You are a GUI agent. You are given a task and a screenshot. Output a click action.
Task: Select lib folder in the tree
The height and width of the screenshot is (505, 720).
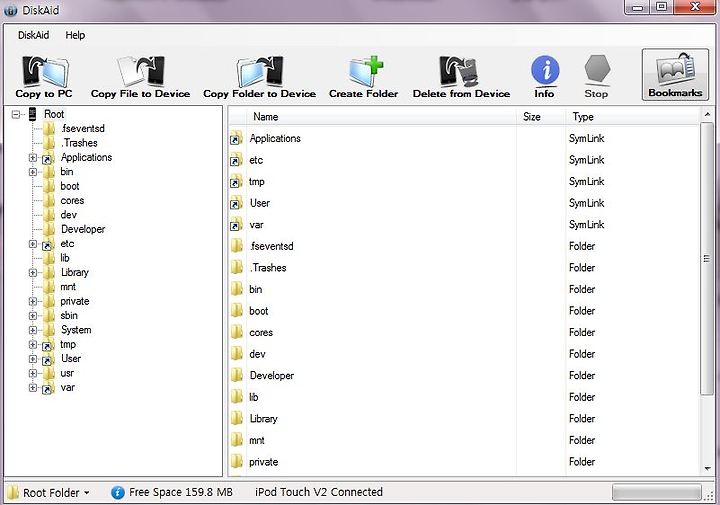coord(65,258)
